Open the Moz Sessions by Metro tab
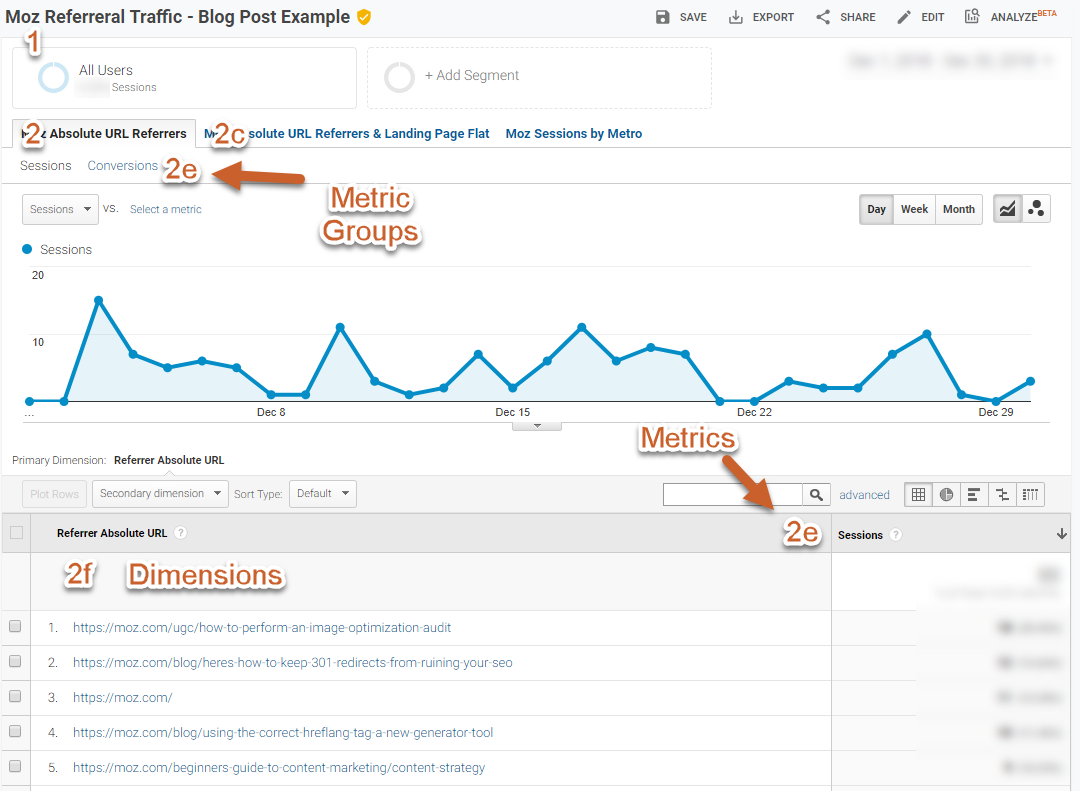The width and height of the screenshot is (1080, 791). point(573,133)
